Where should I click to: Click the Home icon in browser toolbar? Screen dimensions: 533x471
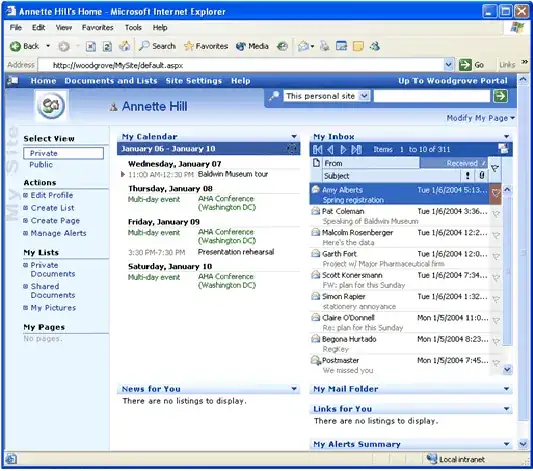124,46
